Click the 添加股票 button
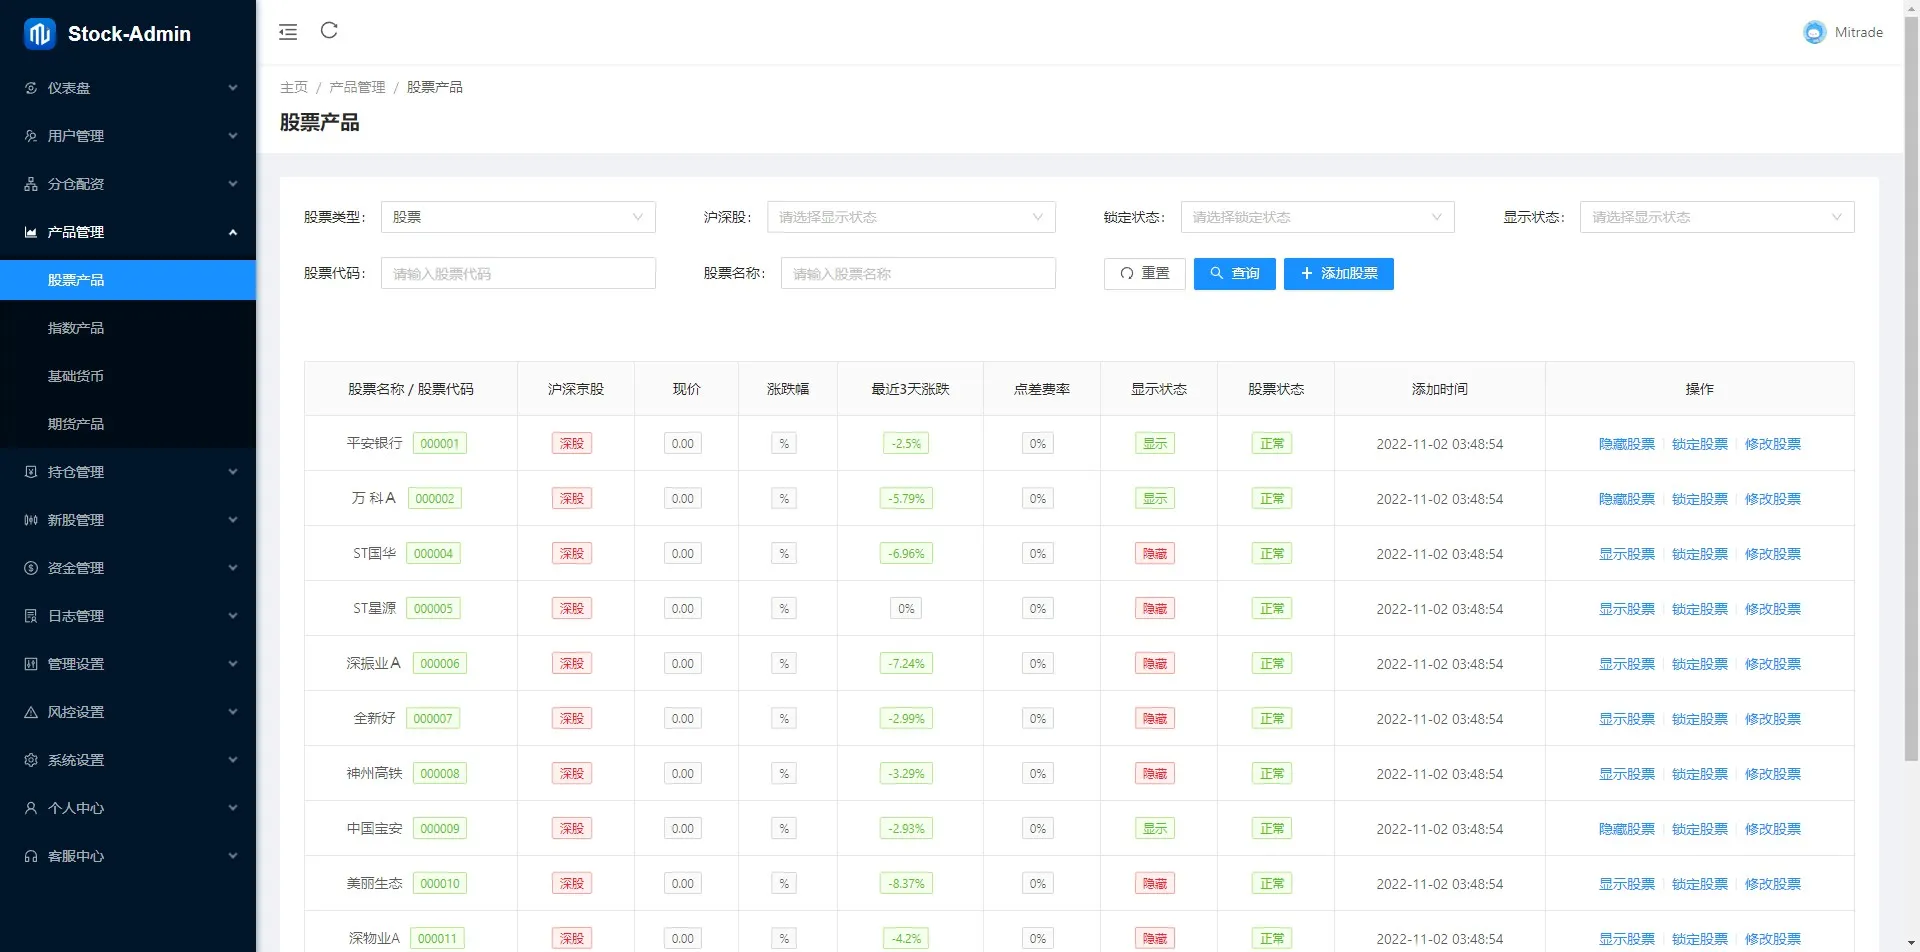This screenshot has width=1920, height=952. 1338,273
